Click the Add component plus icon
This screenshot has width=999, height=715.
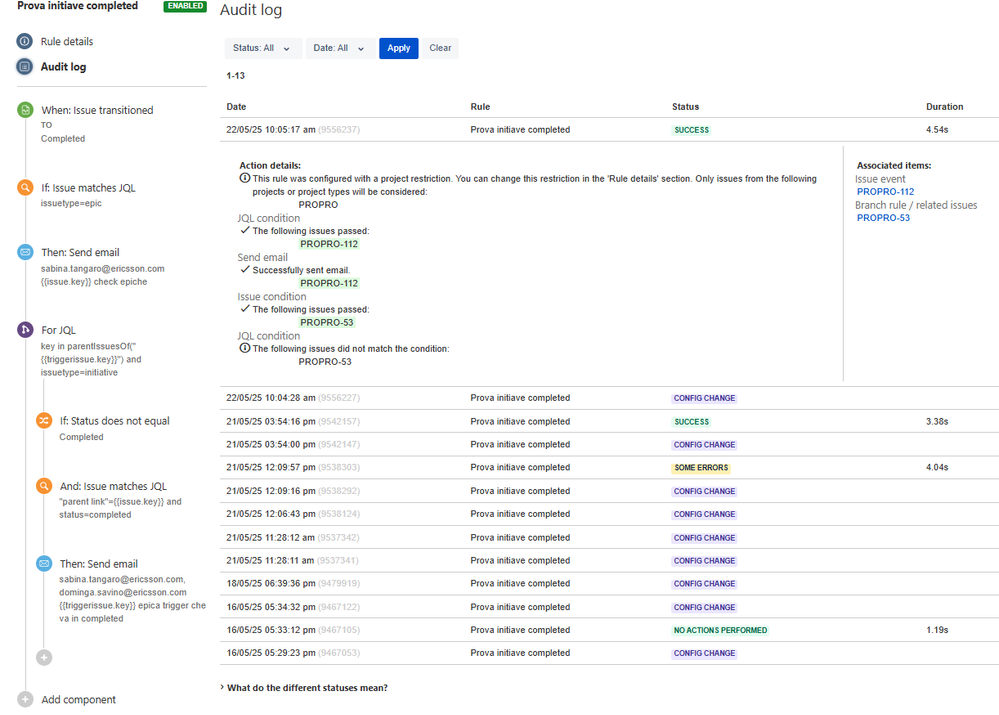[25, 699]
